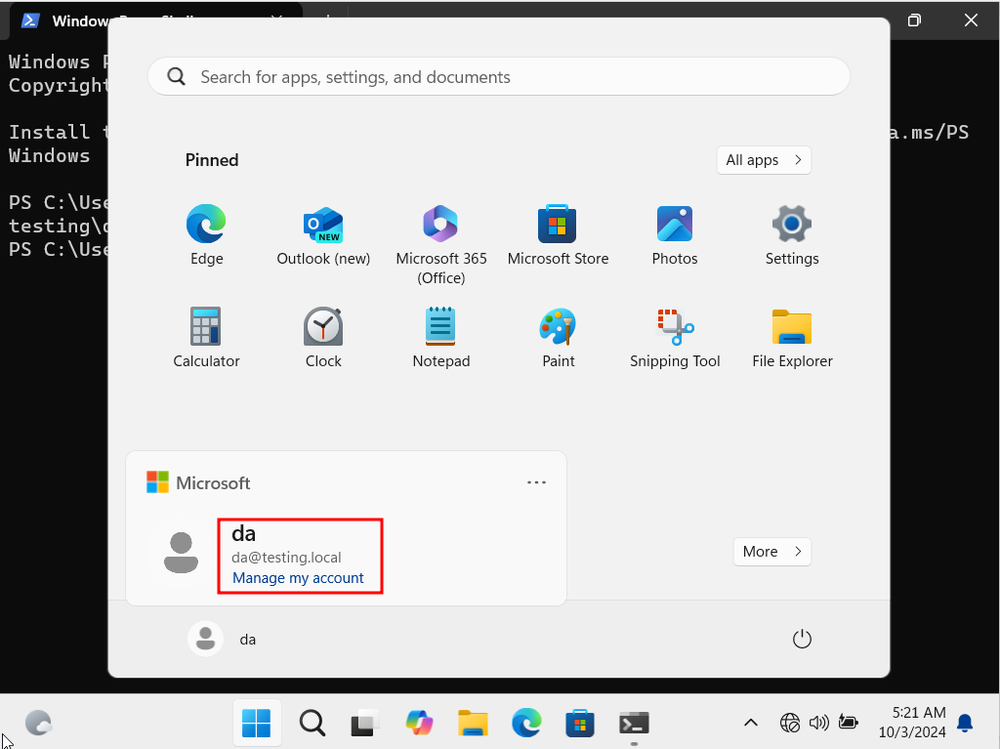
Task: Switch to Terminal on the taskbar
Action: pyautogui.click(x=633, y=723)
